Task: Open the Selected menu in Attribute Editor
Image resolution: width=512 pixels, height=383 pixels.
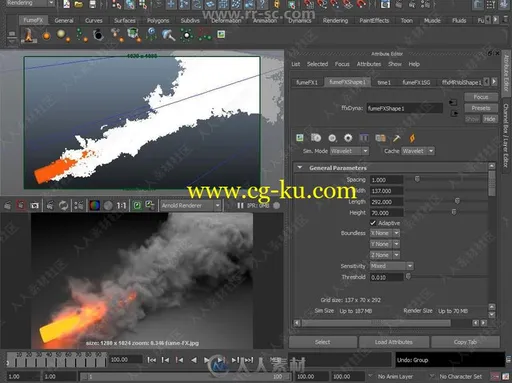Action: point(317,64)
